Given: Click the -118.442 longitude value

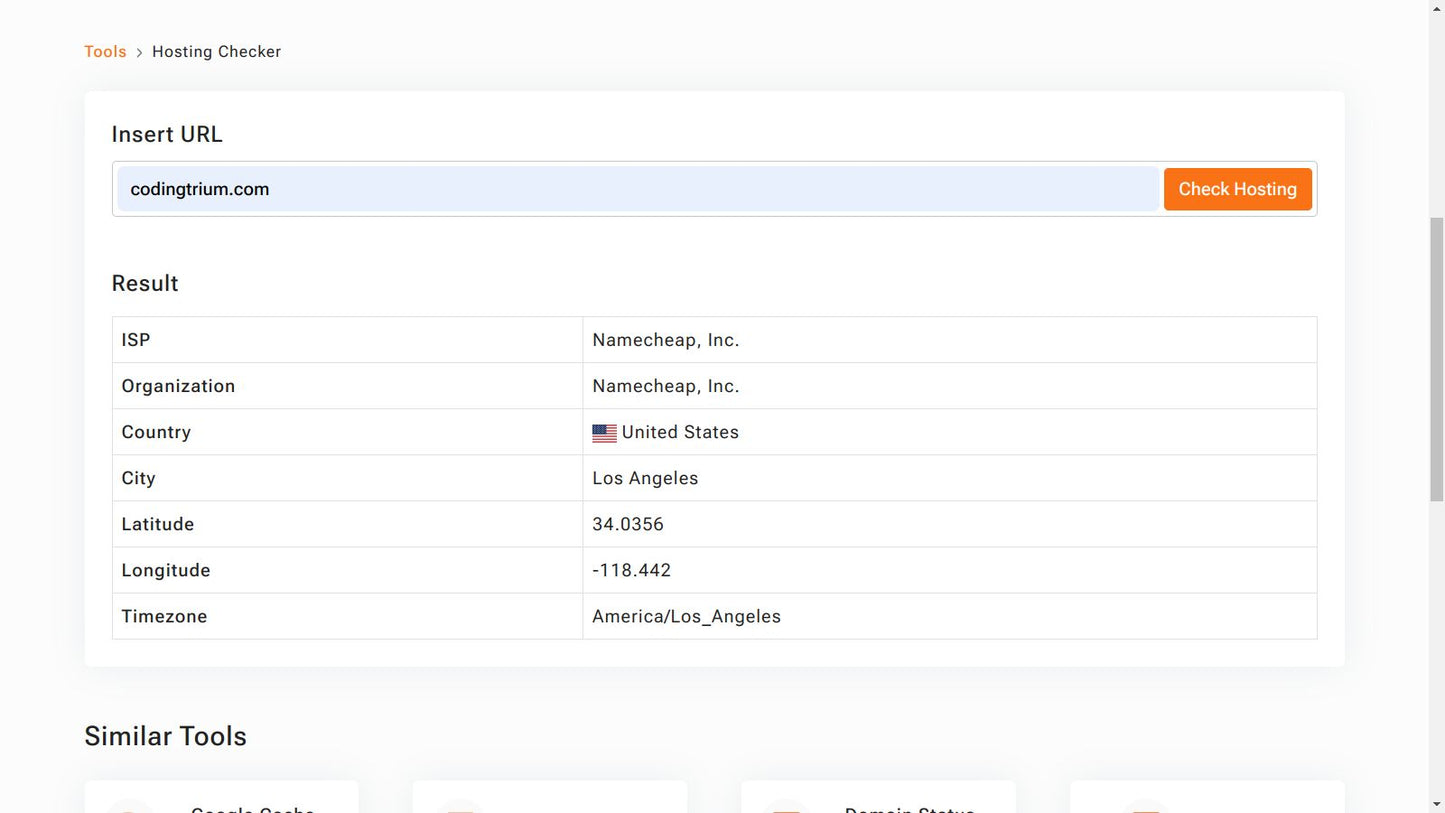Looking at the screenshot, I should point(632,570).
